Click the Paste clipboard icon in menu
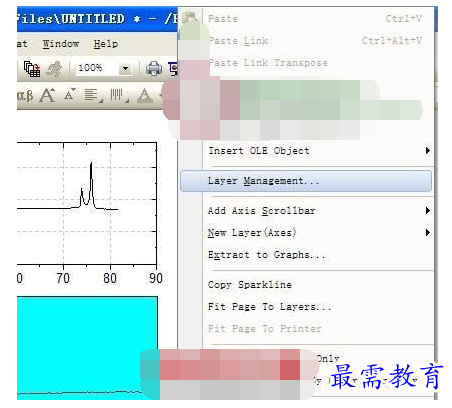 tap(189, 17)
